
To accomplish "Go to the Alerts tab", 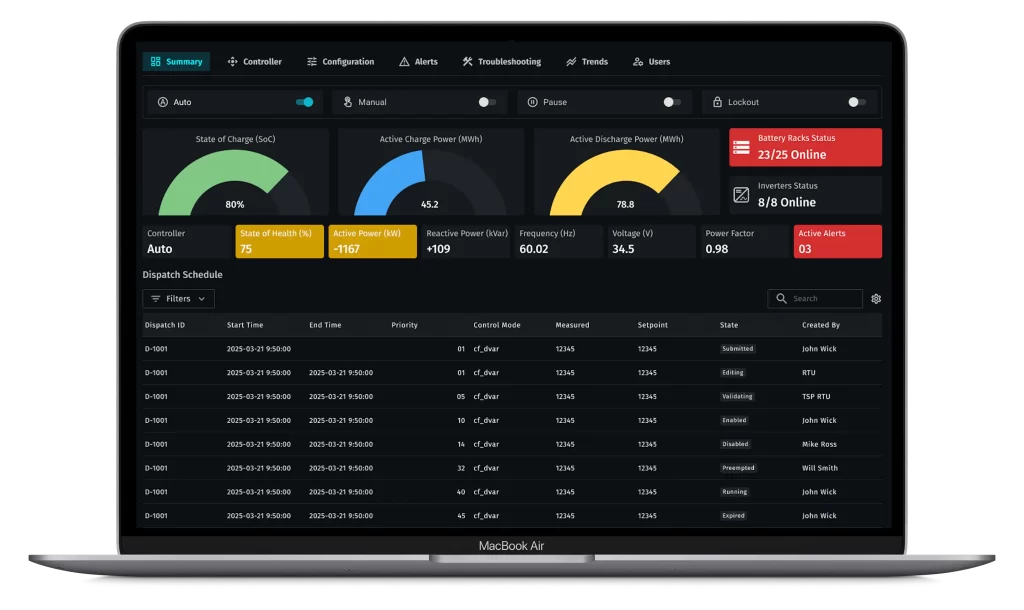I will tap(418, 61).
